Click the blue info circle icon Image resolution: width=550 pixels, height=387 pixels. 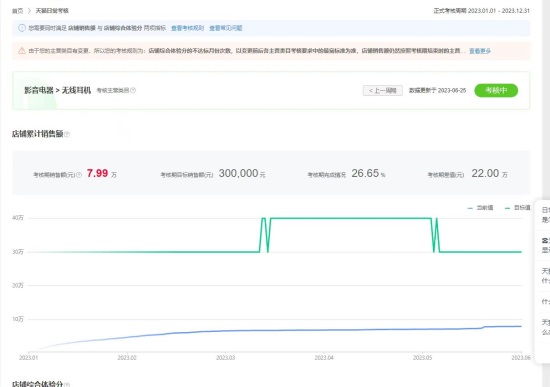(22, 28)
